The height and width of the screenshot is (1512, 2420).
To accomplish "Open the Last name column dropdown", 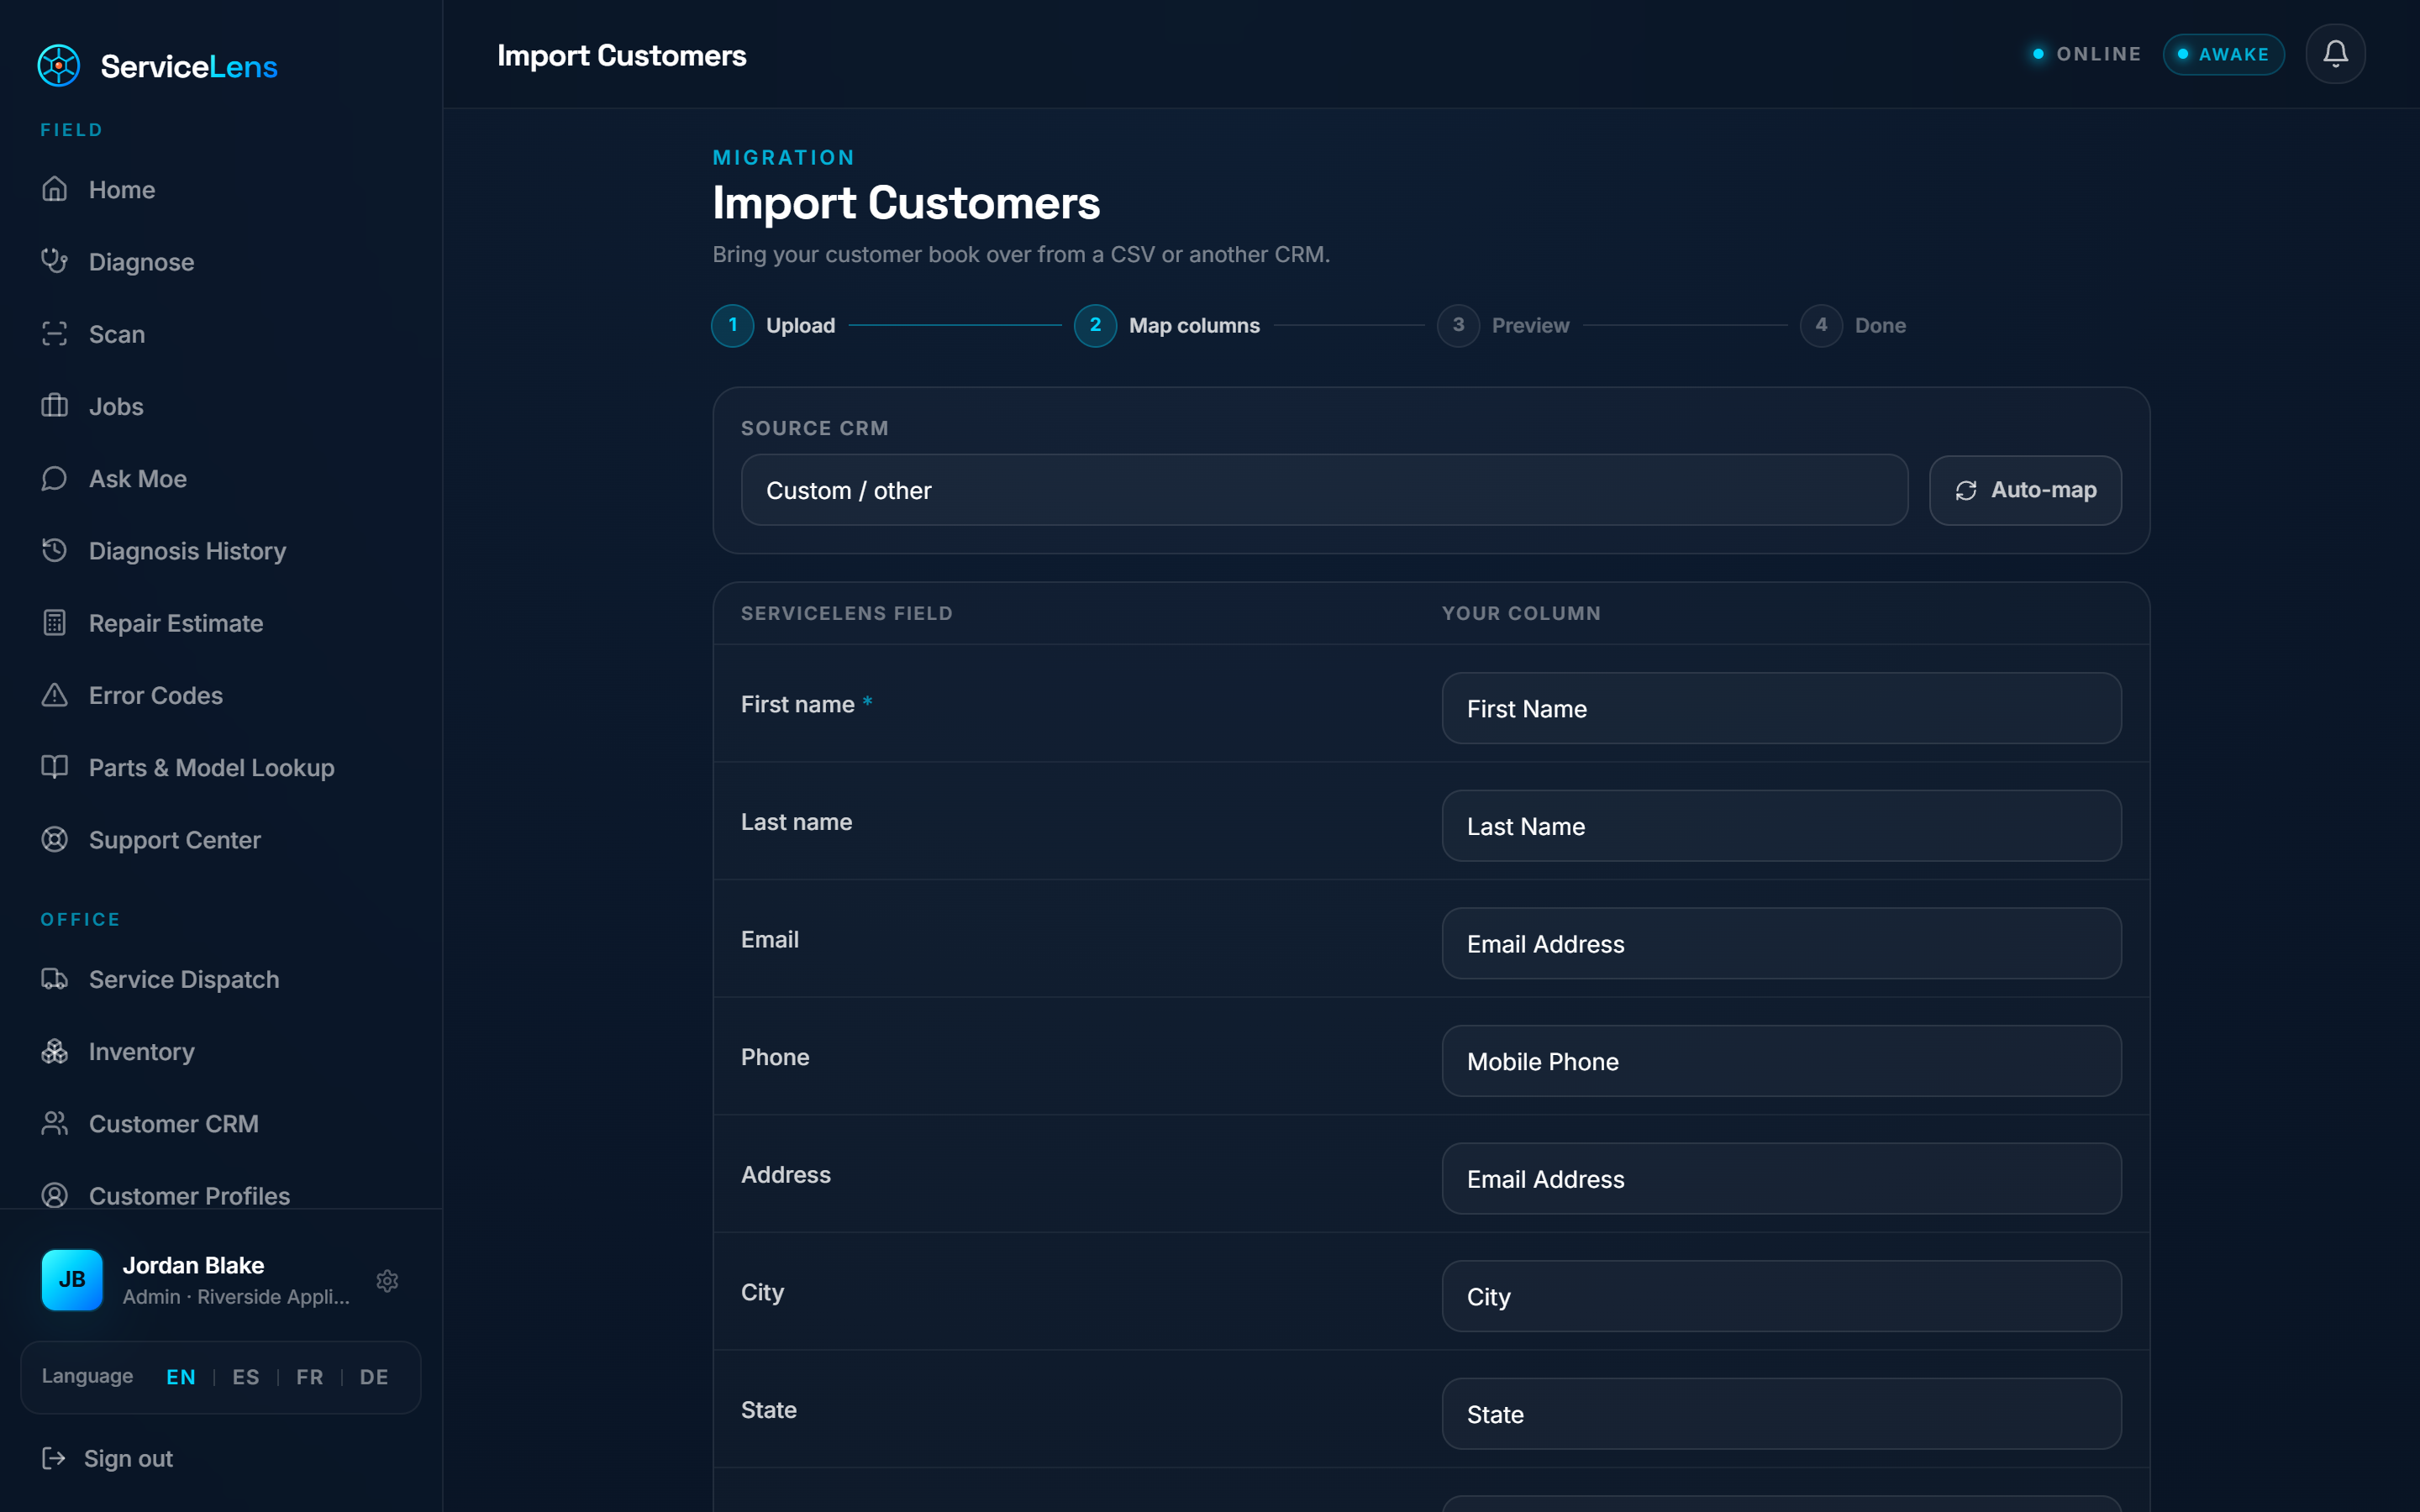I will (1781, 826).
